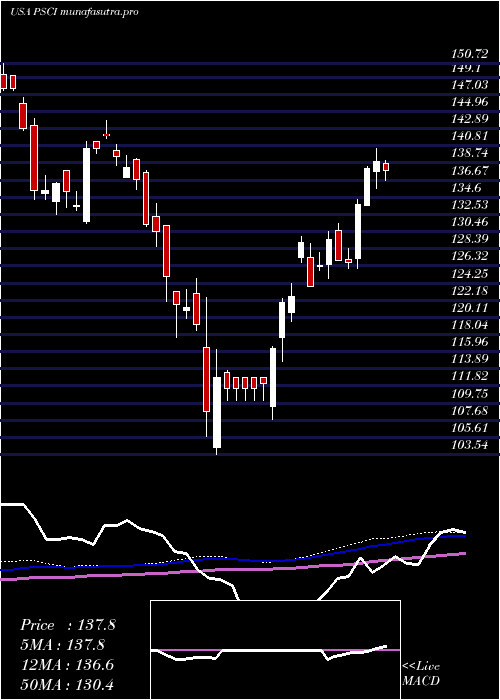This screenshot has height=700, width=500.
Task: Select the 120.11 price axis label
Action: tap(469, 308)
